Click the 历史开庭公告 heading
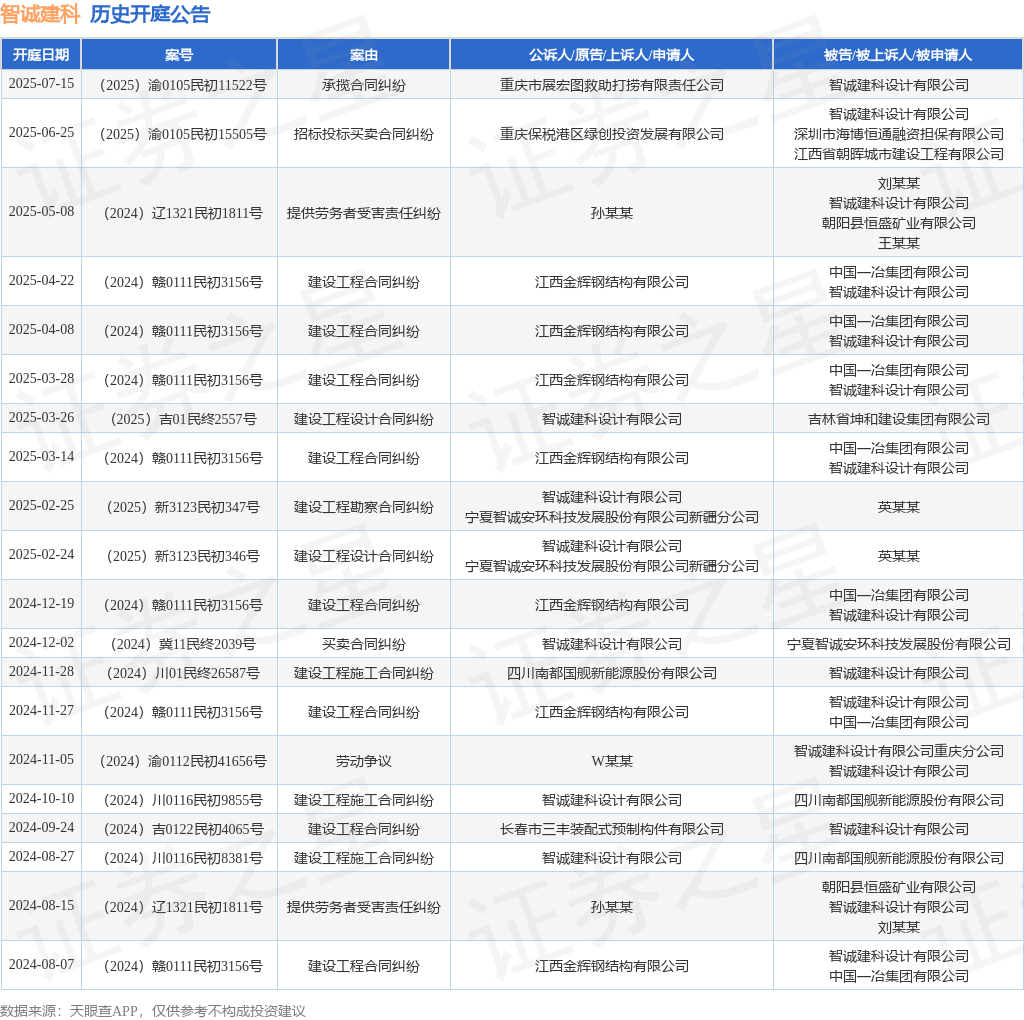The width and height of the screenshot is (1024, 1020). [150, 14]
